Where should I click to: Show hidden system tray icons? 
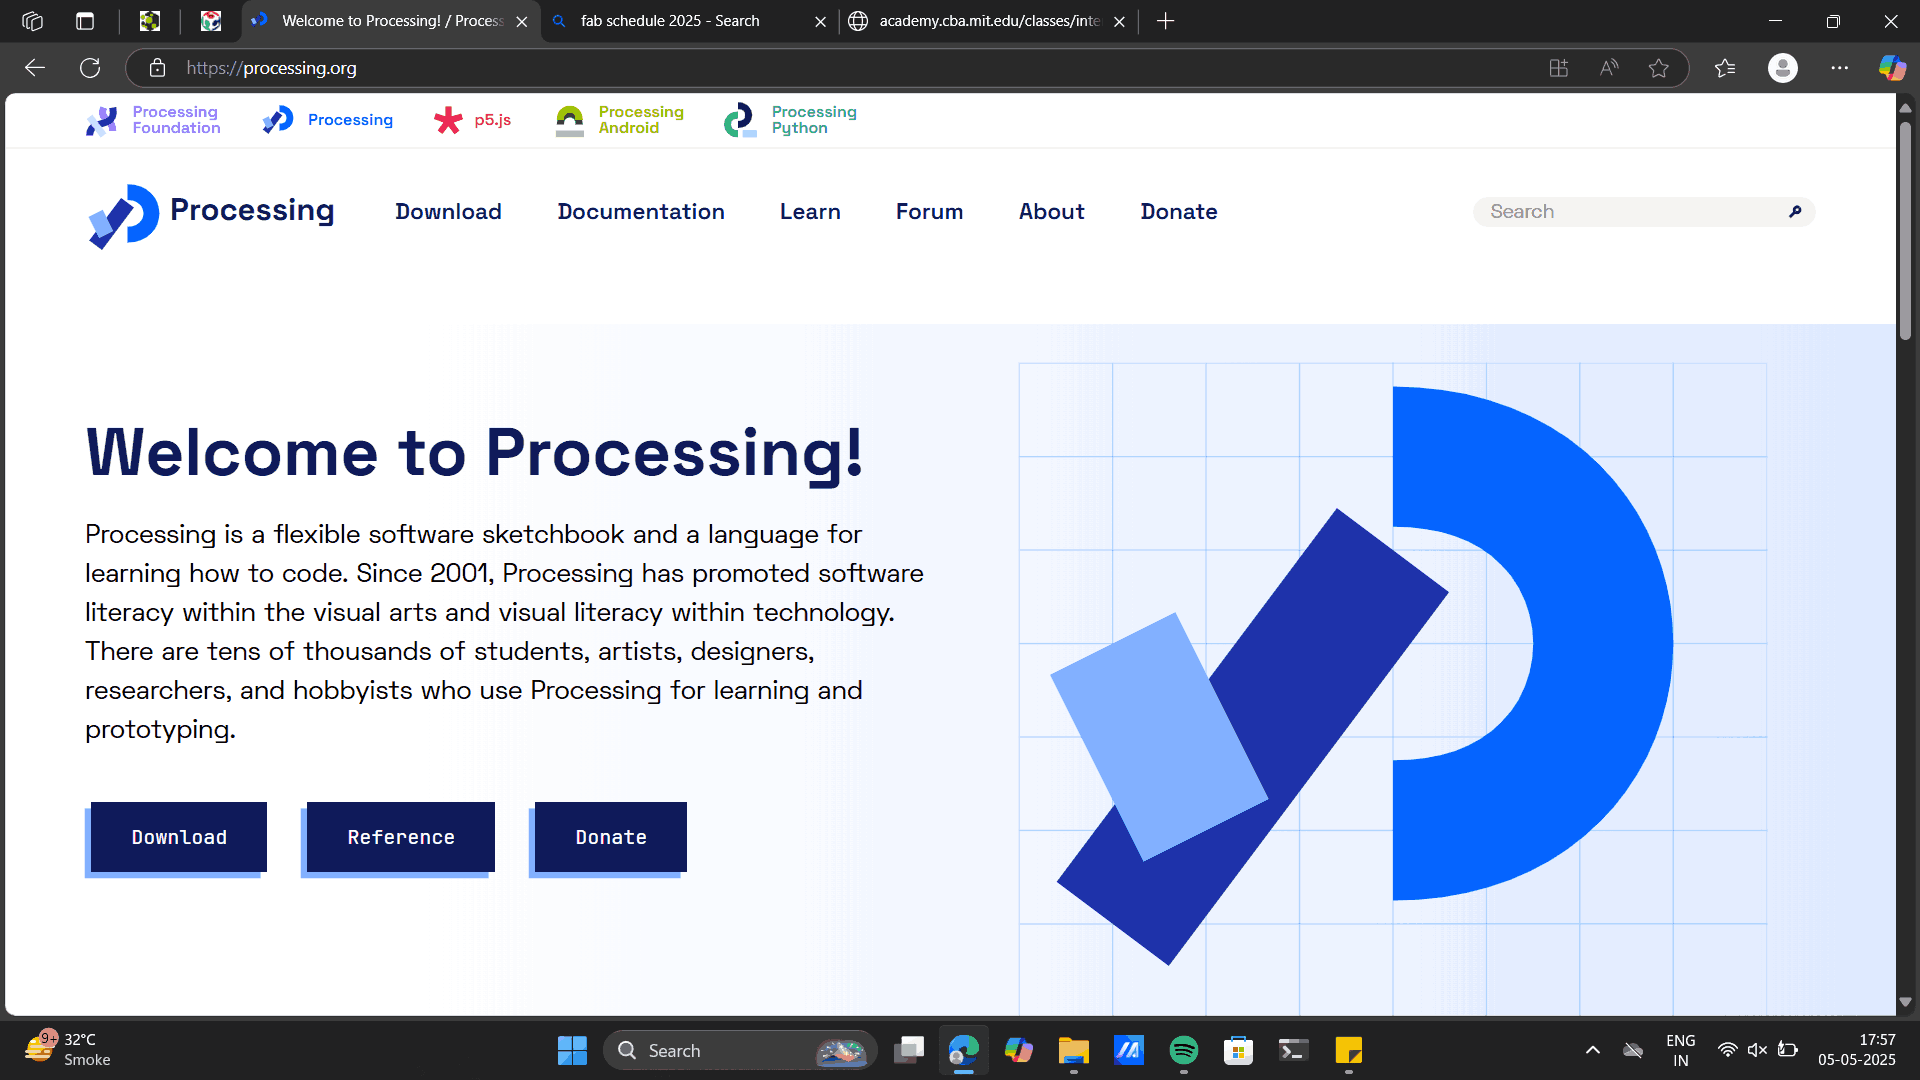(x=1593, y=1050)
